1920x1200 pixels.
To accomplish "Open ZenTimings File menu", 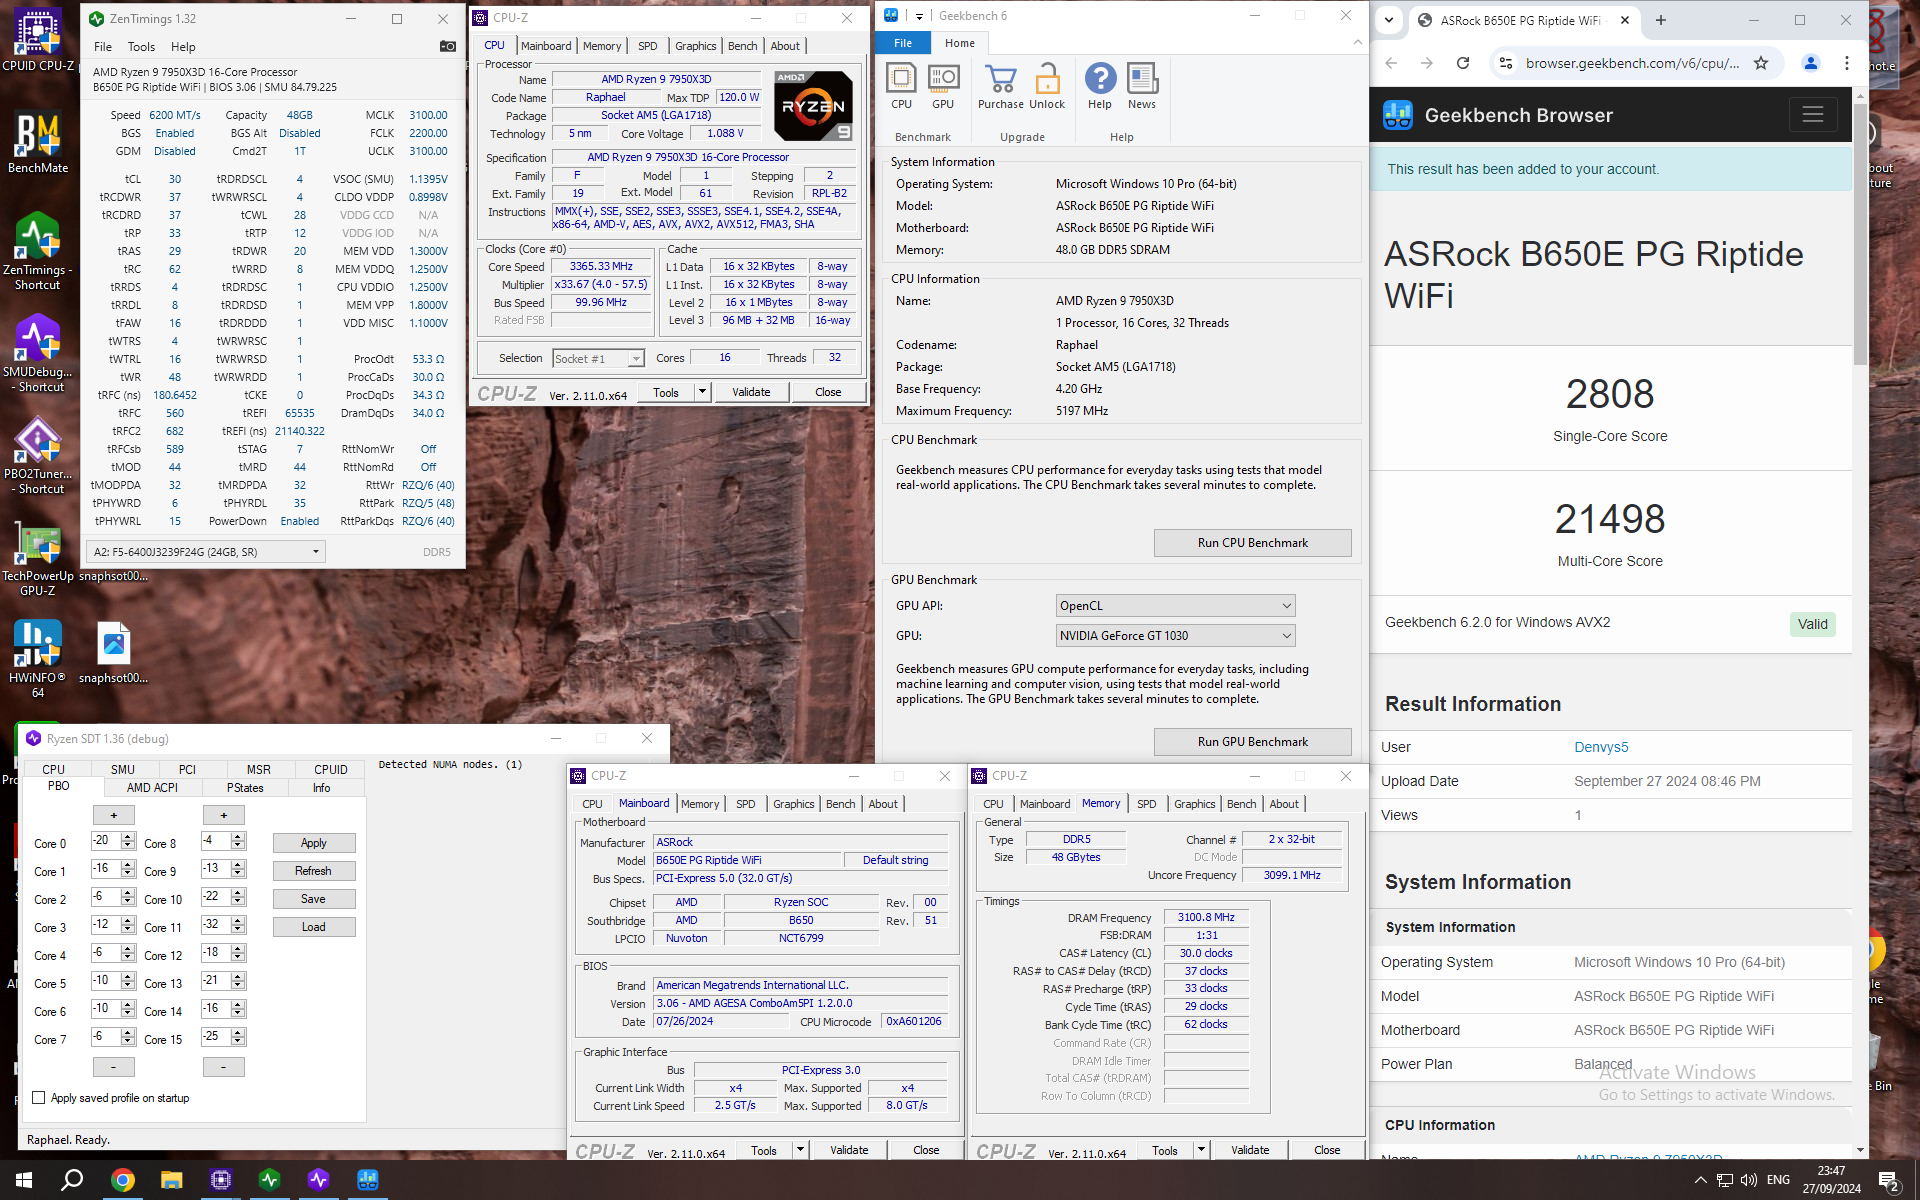I will tap(103, 47).
